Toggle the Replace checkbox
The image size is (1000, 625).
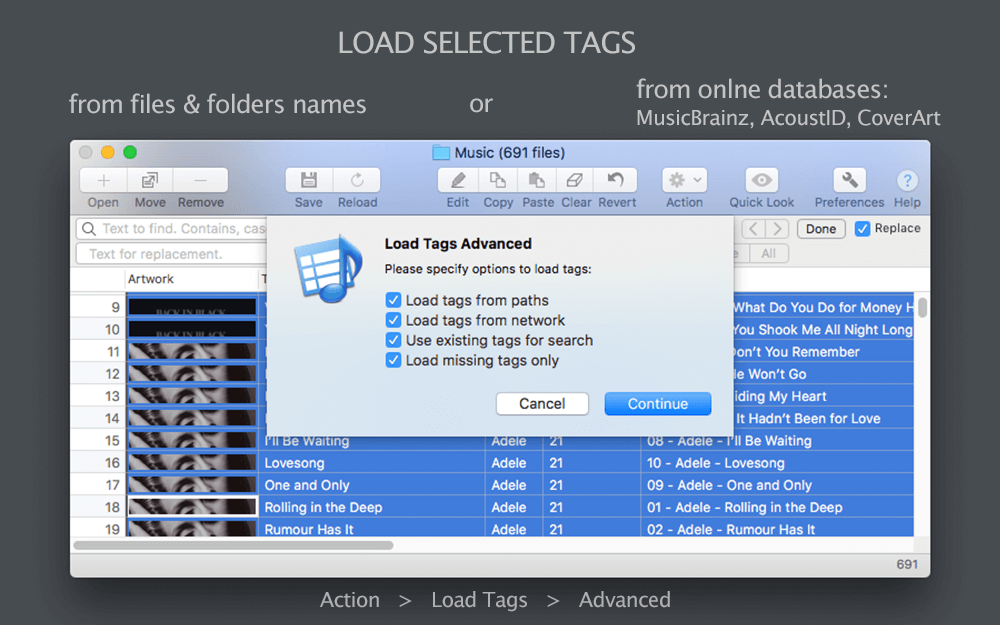(x=863, y=229)
